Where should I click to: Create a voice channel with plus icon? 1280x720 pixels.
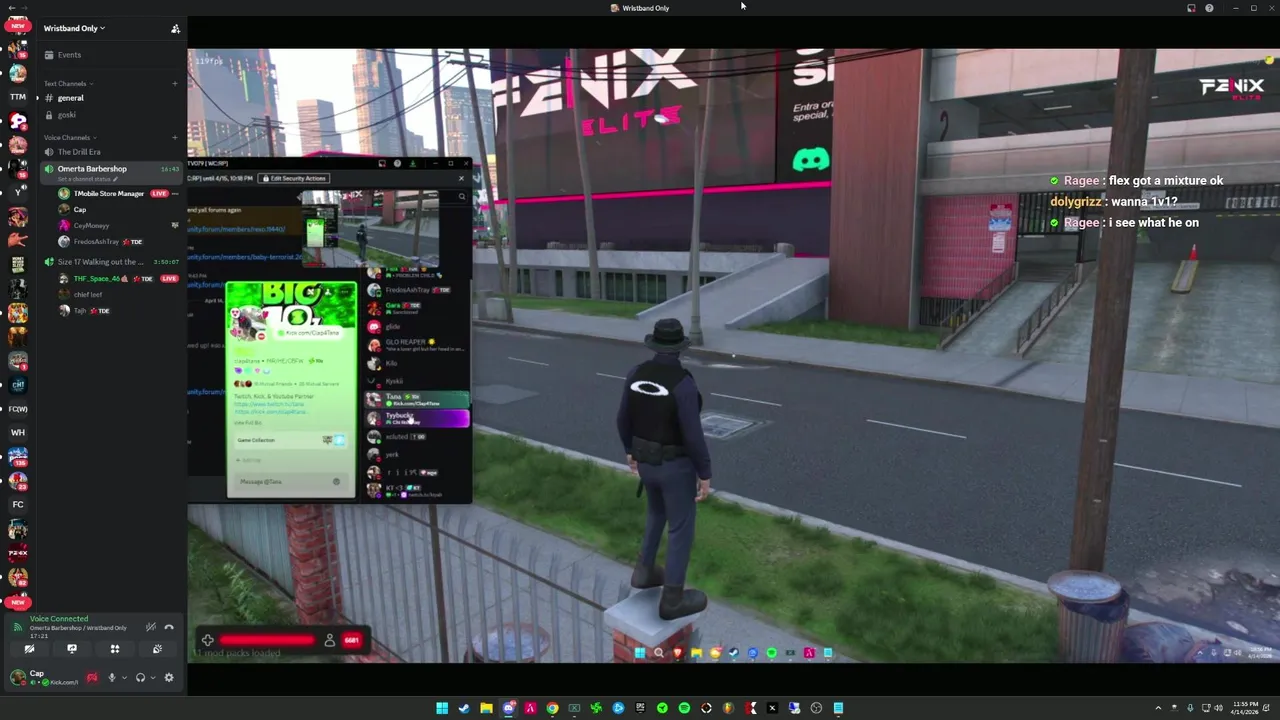click(x=175, y=138)
